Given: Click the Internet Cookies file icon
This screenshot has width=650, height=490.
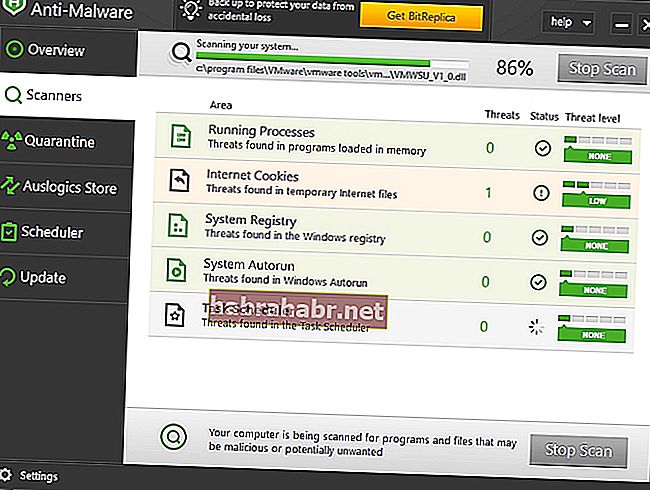Looking at the screenshot, I should pos(179,180).
